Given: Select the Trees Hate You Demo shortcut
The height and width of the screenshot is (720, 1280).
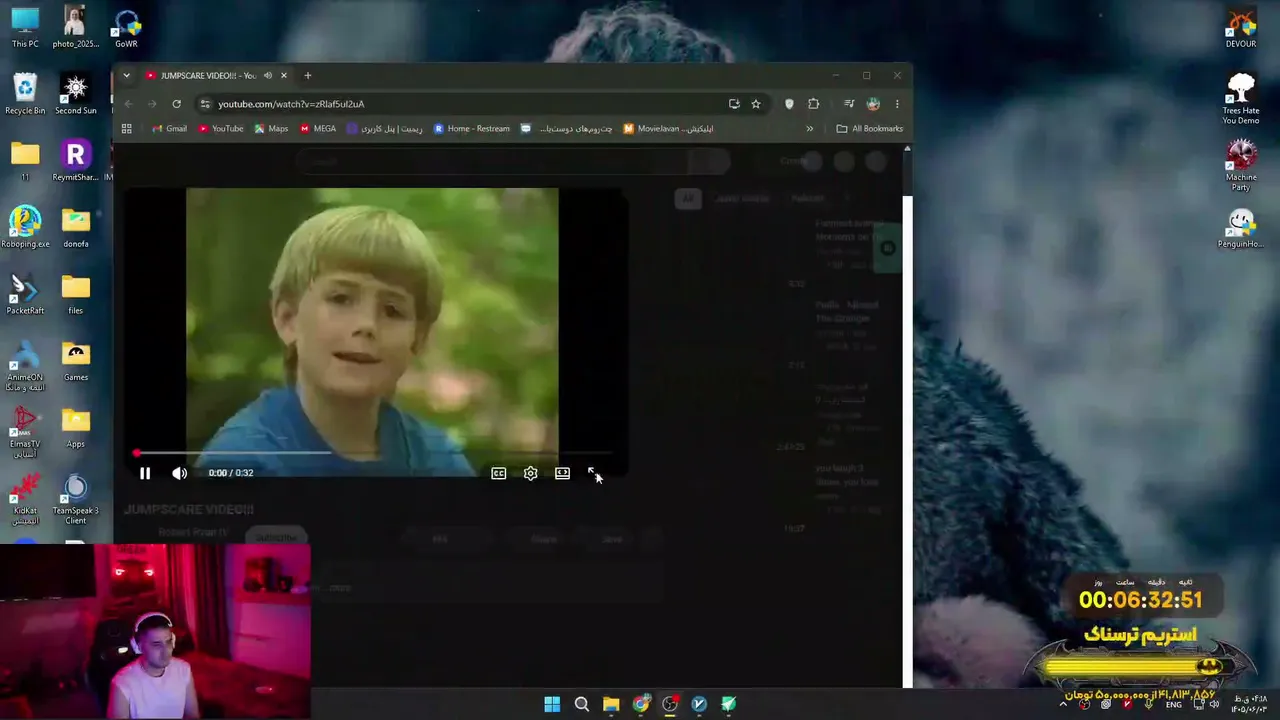Looking at the screenshot, I should 1241,98.
